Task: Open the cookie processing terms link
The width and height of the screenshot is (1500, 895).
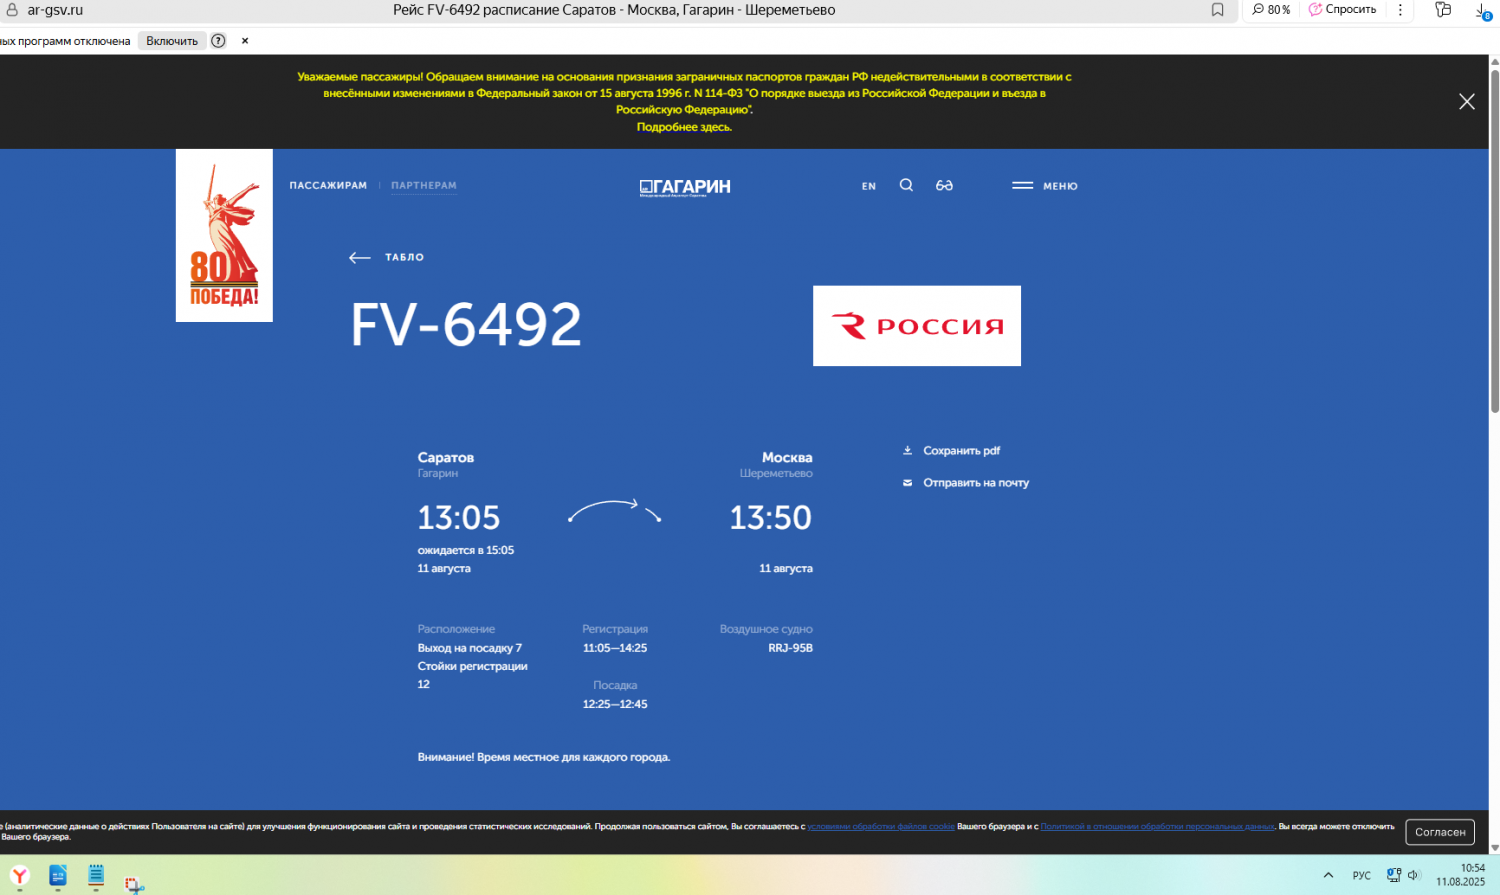Action: coord(881,827)
